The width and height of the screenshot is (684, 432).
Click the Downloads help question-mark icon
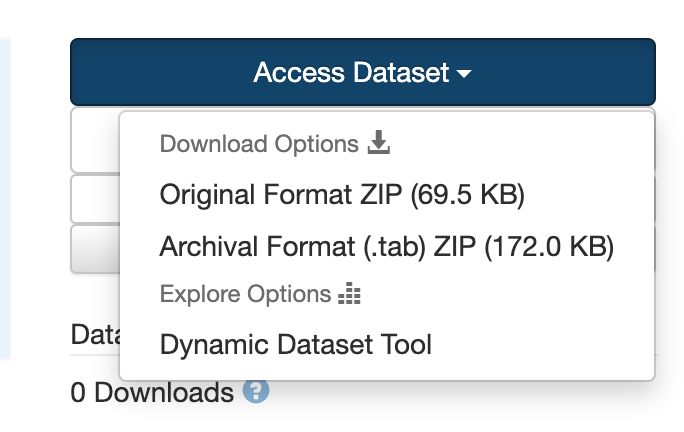click(x=256, y=391)
